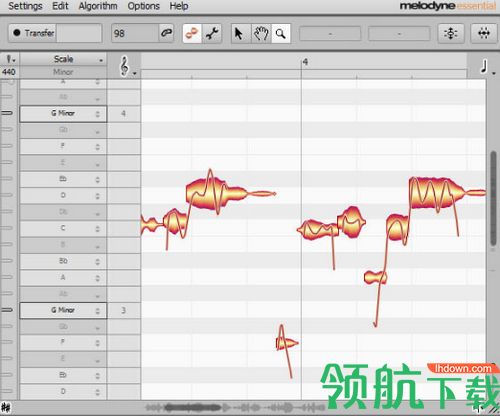Expand the arrow on the dimmed Db row

(x=97, y=214)
